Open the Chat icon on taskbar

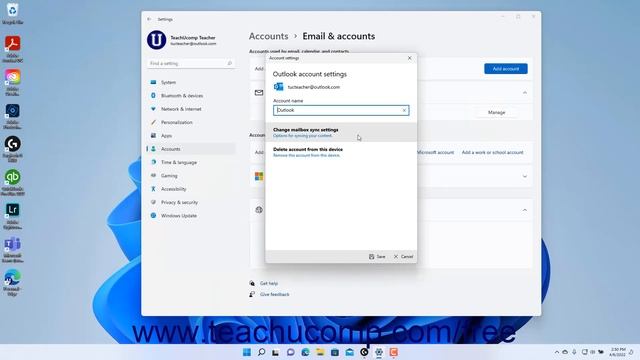coord(291,352)
